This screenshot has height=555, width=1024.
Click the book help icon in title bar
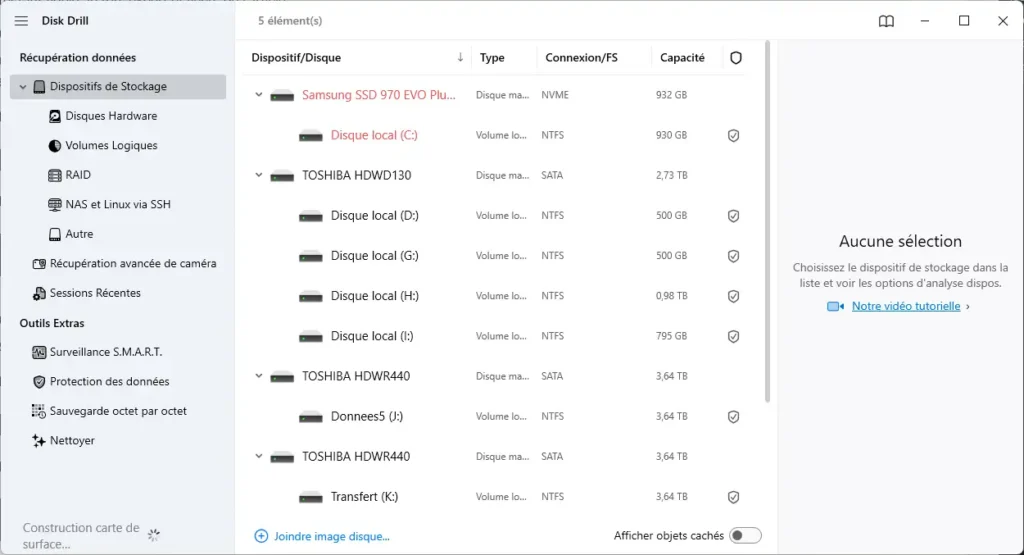pyautogui.click(x=886, y=21)
